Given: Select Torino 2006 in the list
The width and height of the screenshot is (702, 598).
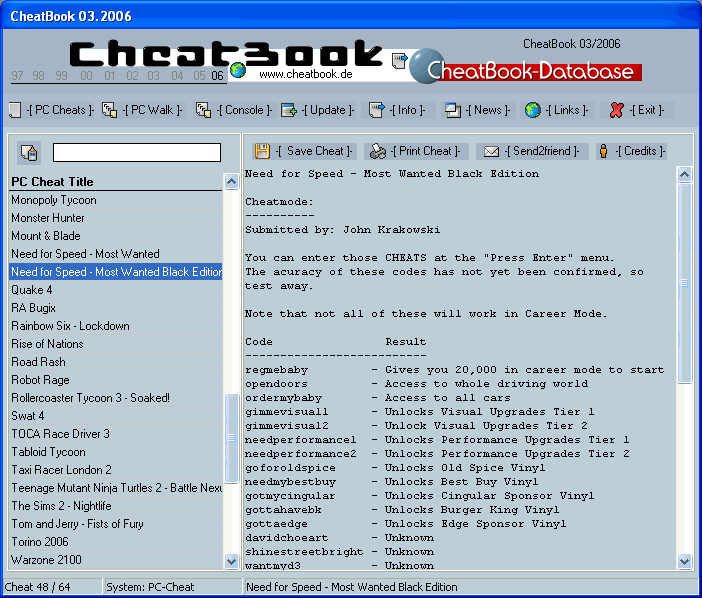Looking at the screenshot, I should point(116,542).
